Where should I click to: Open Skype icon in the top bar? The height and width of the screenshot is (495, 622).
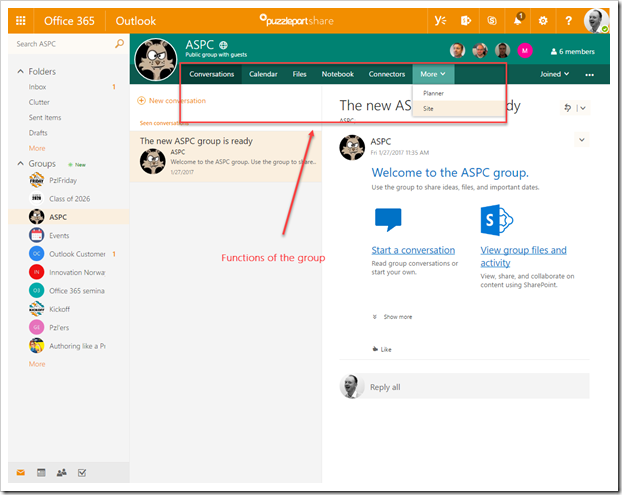click(492, 21)
